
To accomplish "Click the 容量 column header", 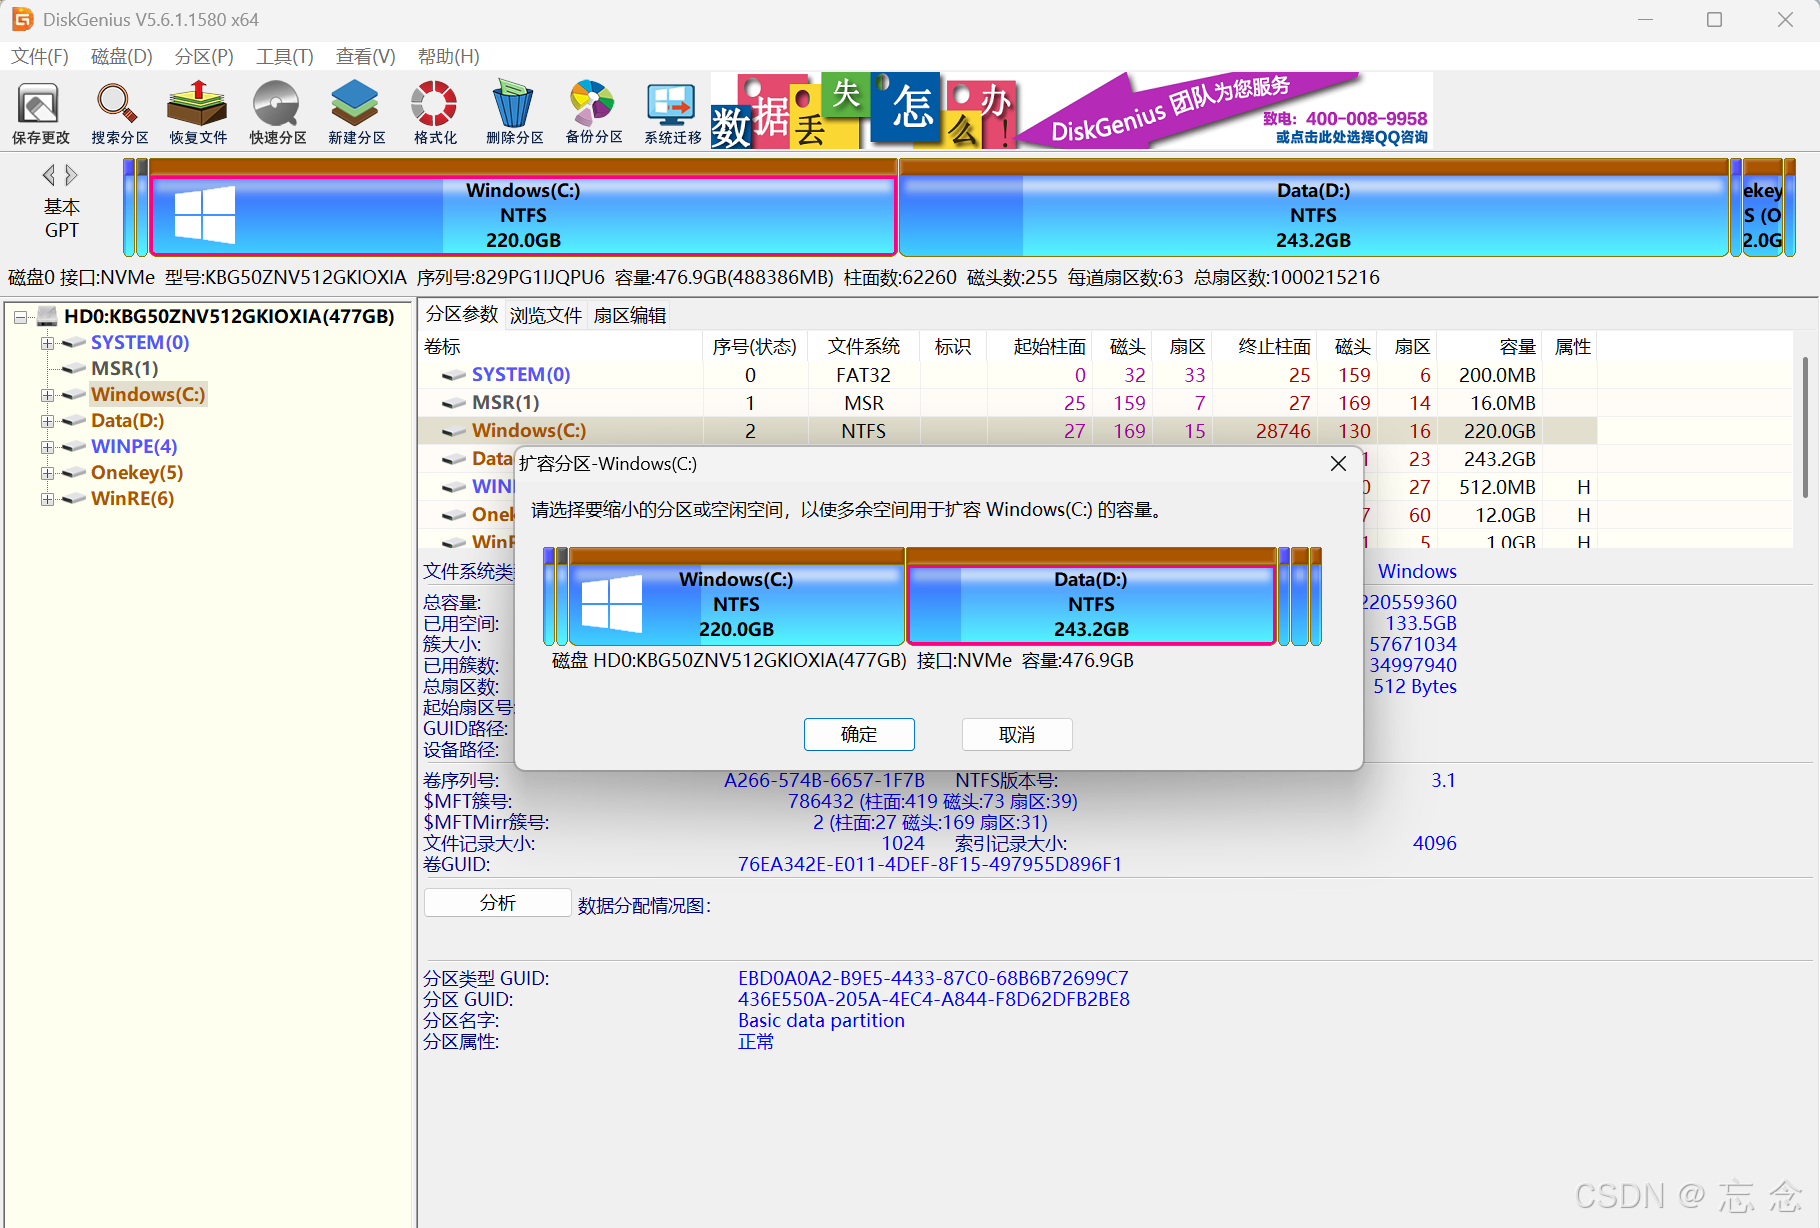I will (x=1492, y=346).
